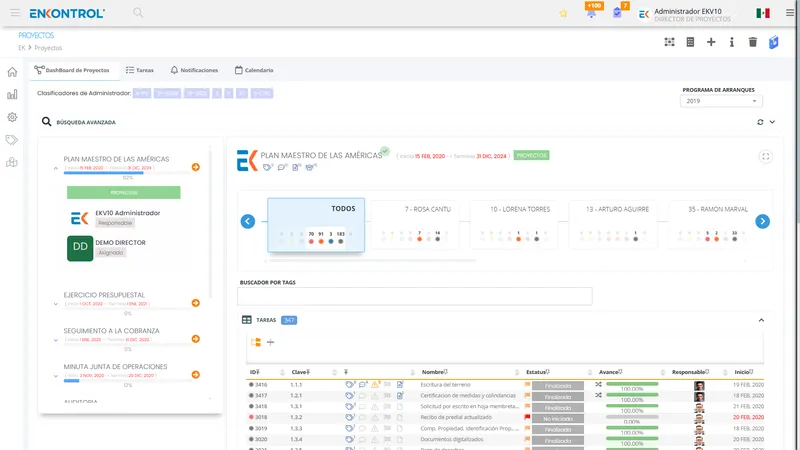Viewport: 800px width, 450px height.
Task: Open Programa de Arranques 2019 dropdown
Action: click(721, 101)
